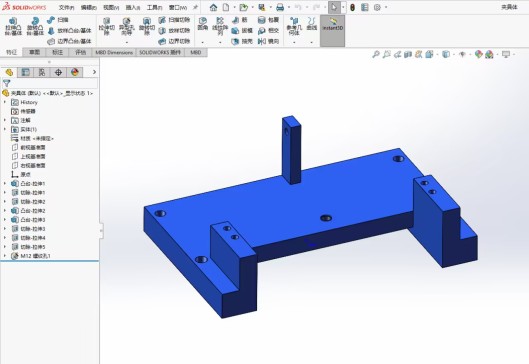Image resolution: width=529 pixels, height=364 pixels.
Task: Open the 编辑 (Edit) menu
Action: pos(89,7)
